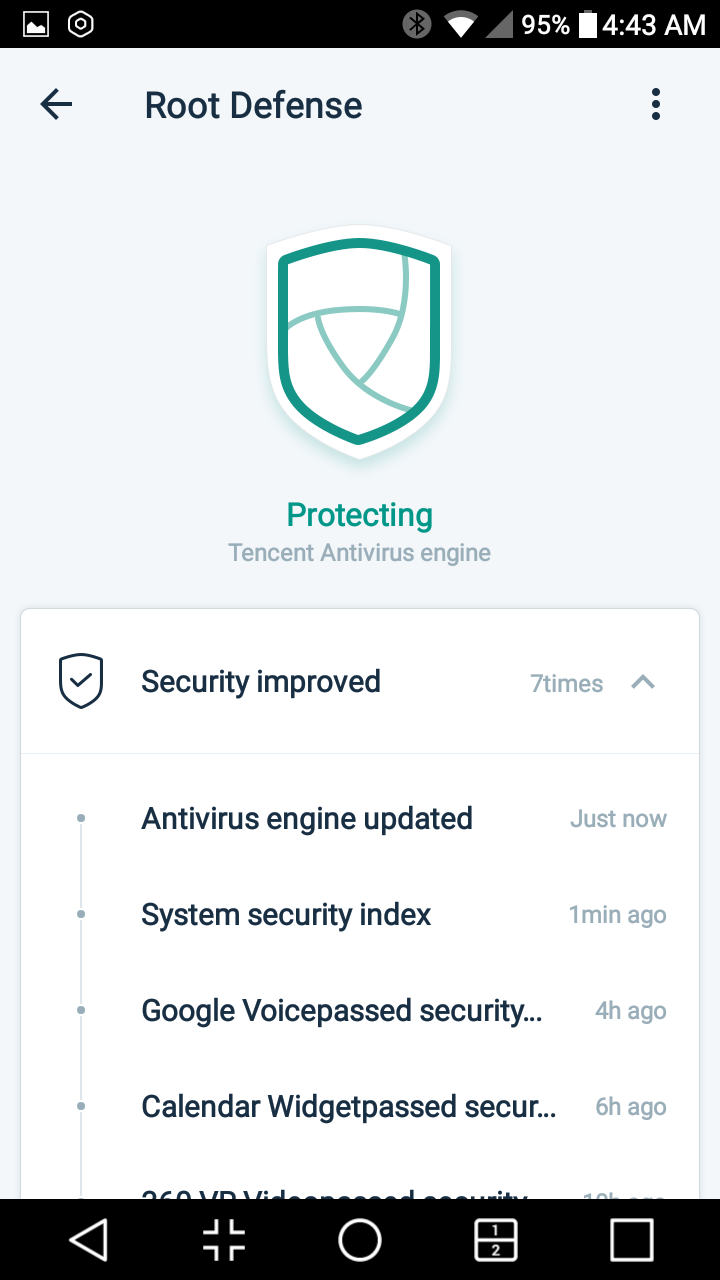Open the System security index entry
Image resolution: width=720 pixels, height=1280 pixels.
pyautogui.click(x=360, y=915)
